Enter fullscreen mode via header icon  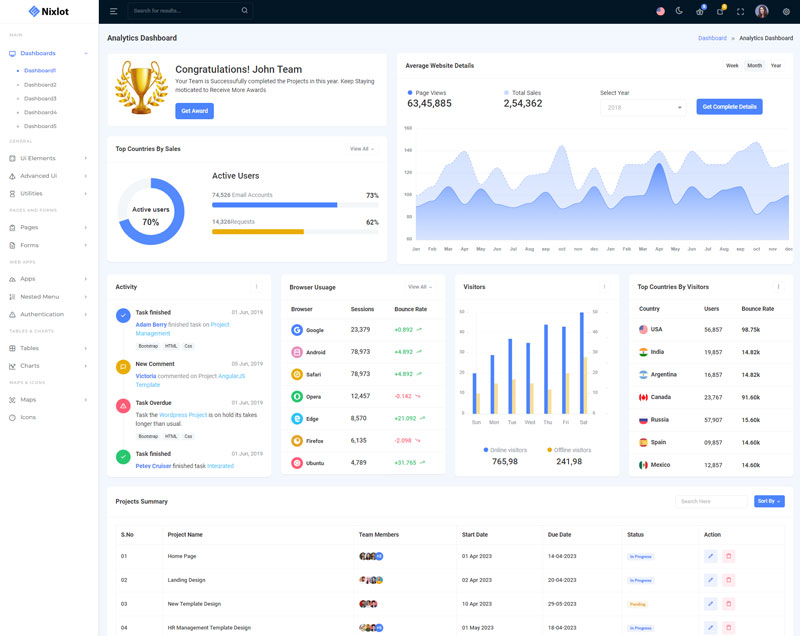pyautogui.click(x=740, y=11)
